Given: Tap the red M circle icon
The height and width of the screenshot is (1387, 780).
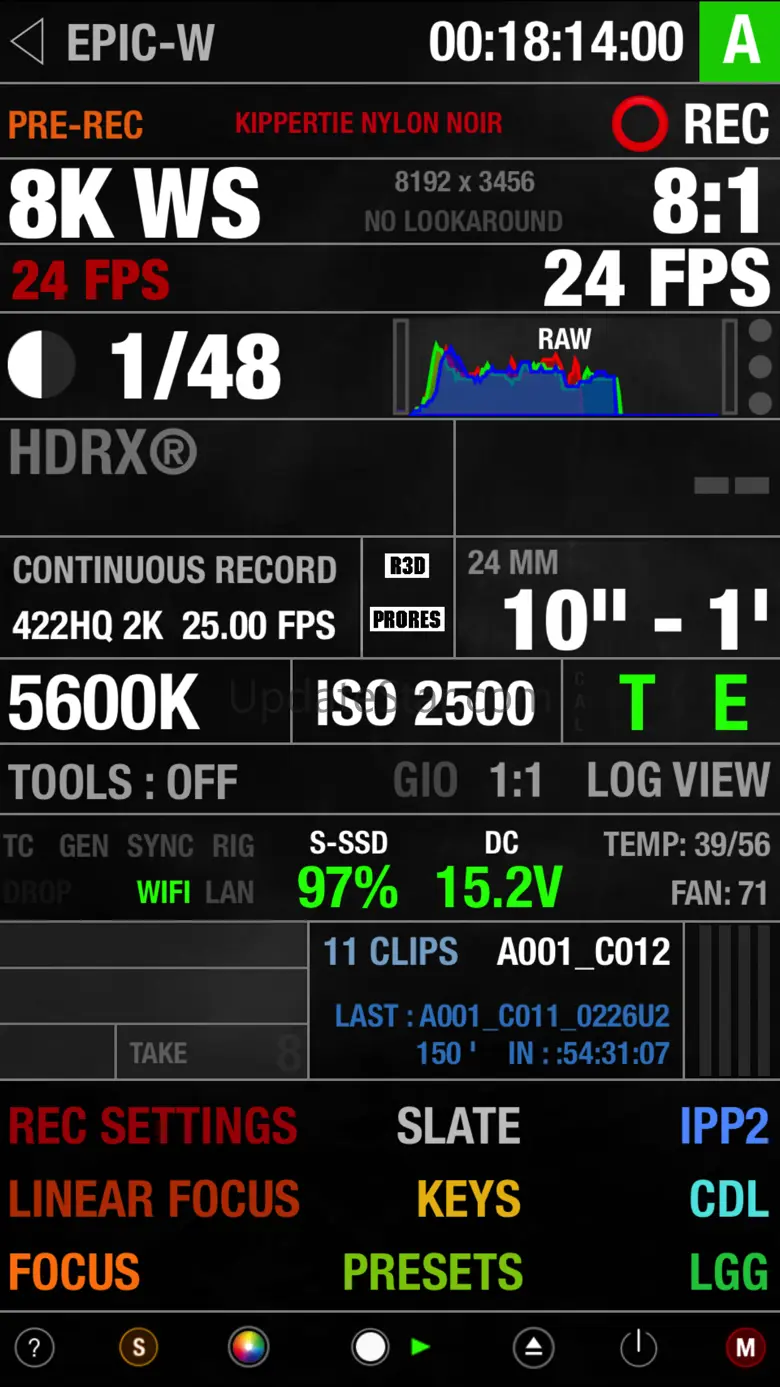Looking at the screenshot, I should coord(745,1348).
